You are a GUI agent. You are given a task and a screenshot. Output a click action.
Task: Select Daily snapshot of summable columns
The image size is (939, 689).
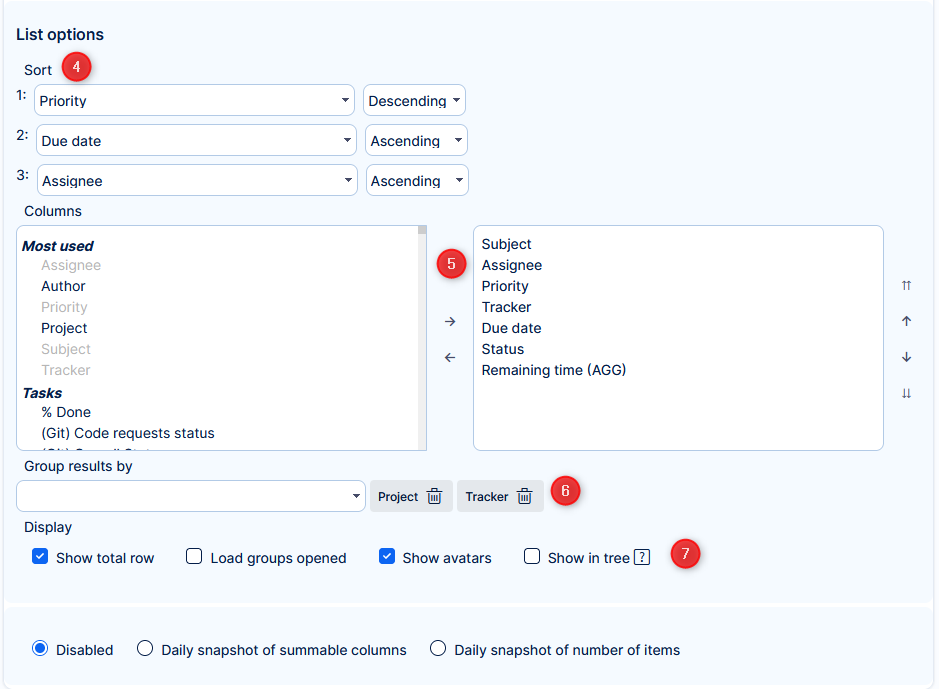pos(145,649)
